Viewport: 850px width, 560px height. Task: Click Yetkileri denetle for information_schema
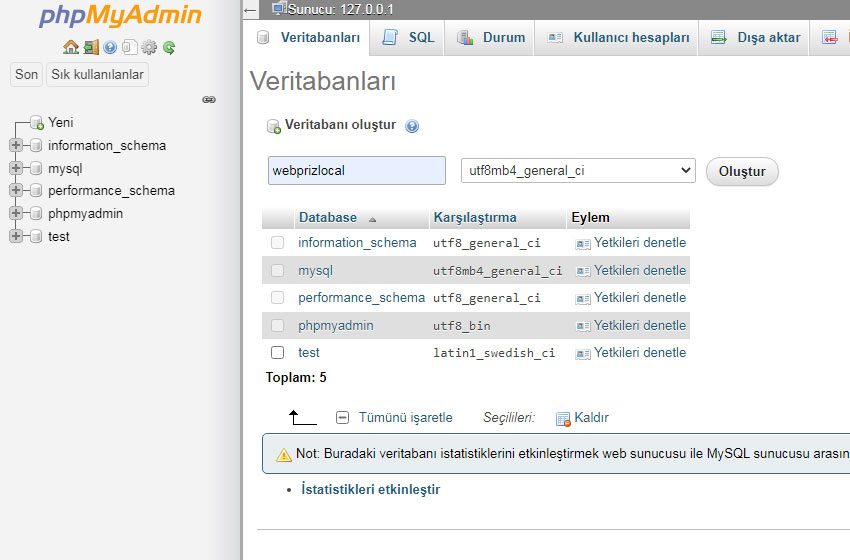click(640, 242)
